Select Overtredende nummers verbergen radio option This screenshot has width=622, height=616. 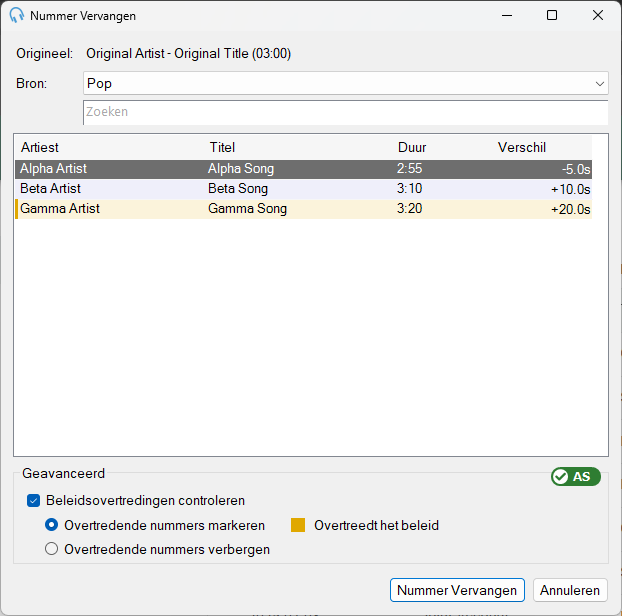(x=52, y=549)
